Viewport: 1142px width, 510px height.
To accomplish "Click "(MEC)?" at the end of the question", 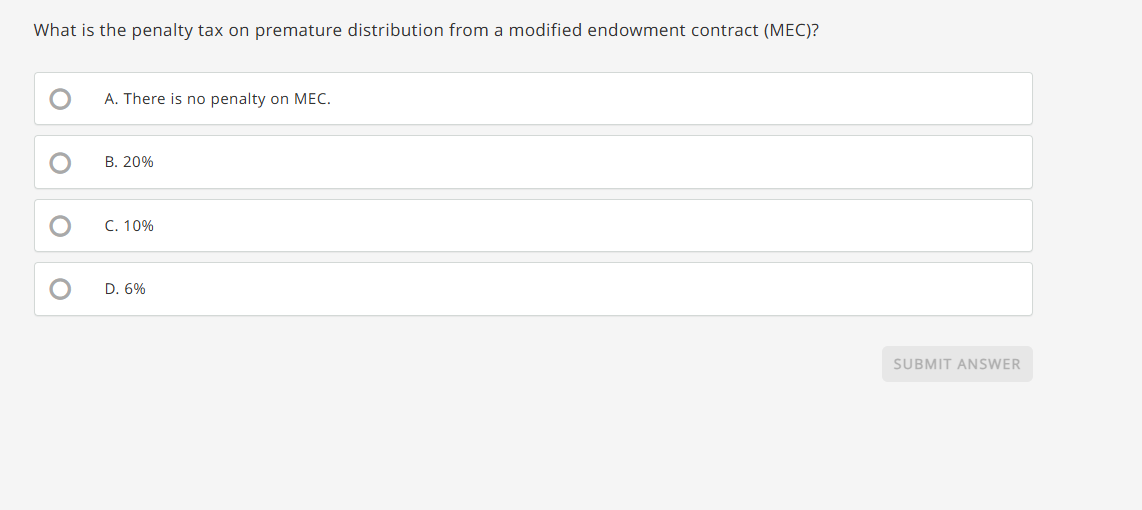I will tap(791, 30).
